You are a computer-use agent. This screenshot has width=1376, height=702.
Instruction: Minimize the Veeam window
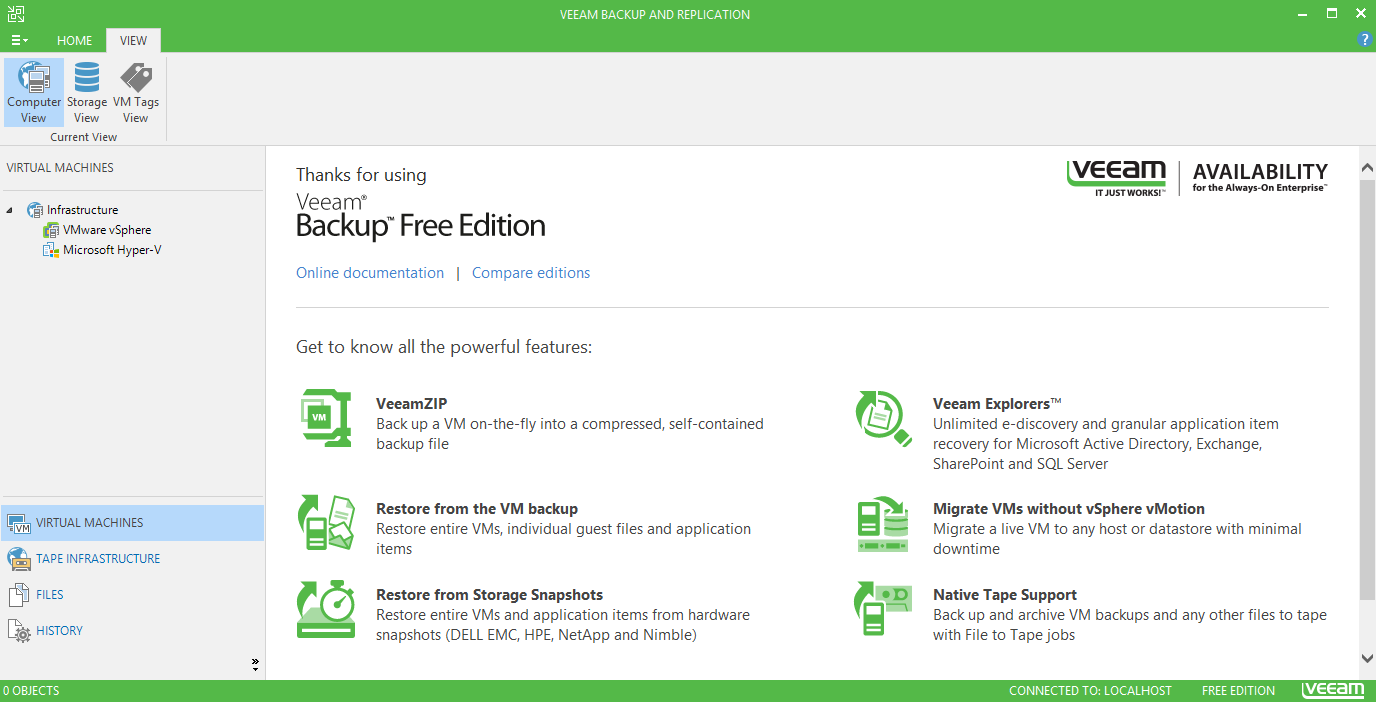coord(1303,14)
